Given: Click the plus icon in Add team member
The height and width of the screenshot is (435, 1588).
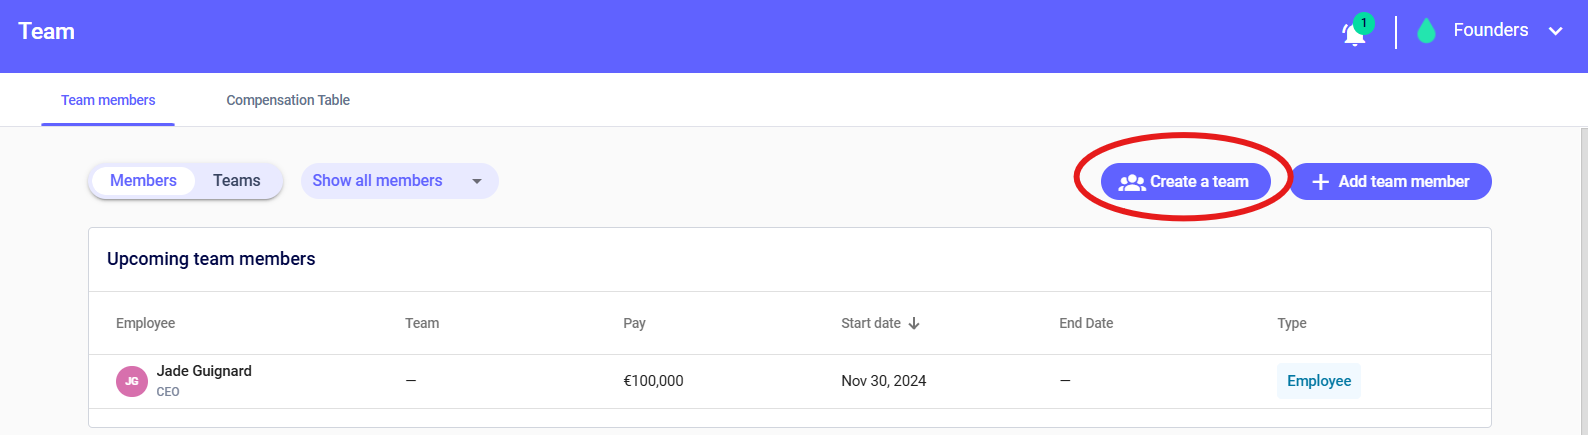Looking at the screenshot, I should tap(1320, 182).
